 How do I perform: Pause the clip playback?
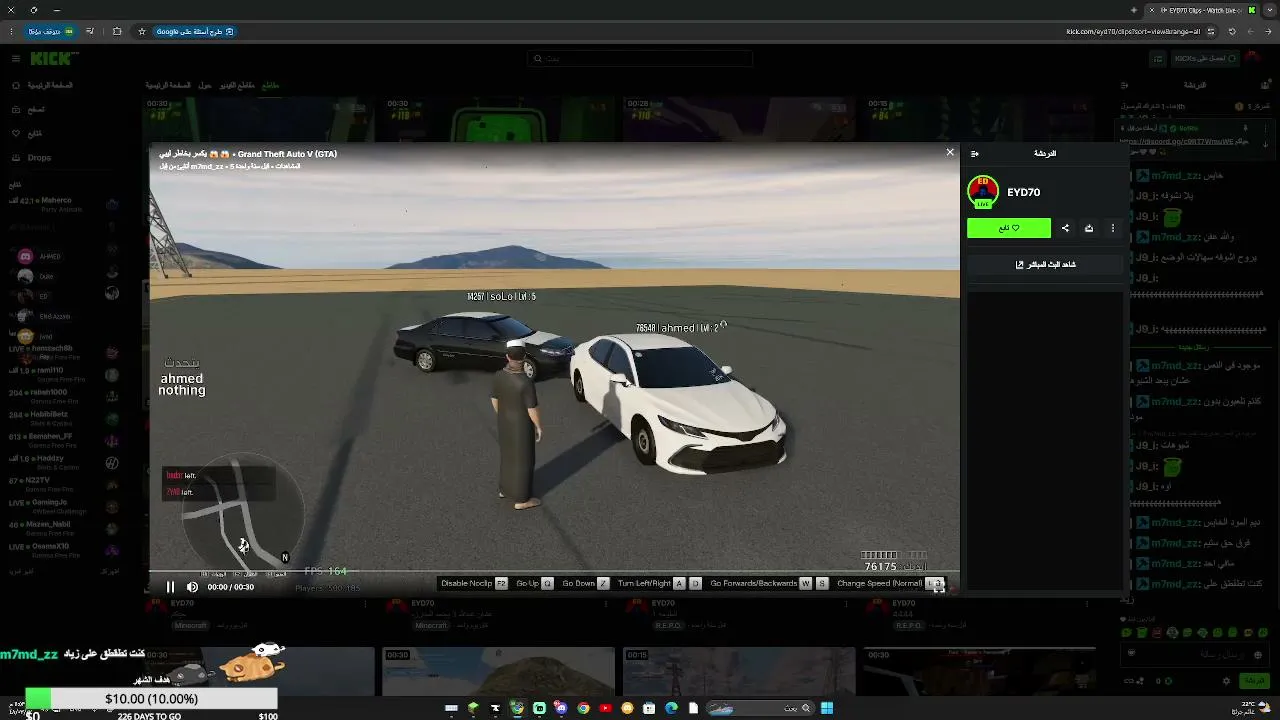click(x=170, y=587)
